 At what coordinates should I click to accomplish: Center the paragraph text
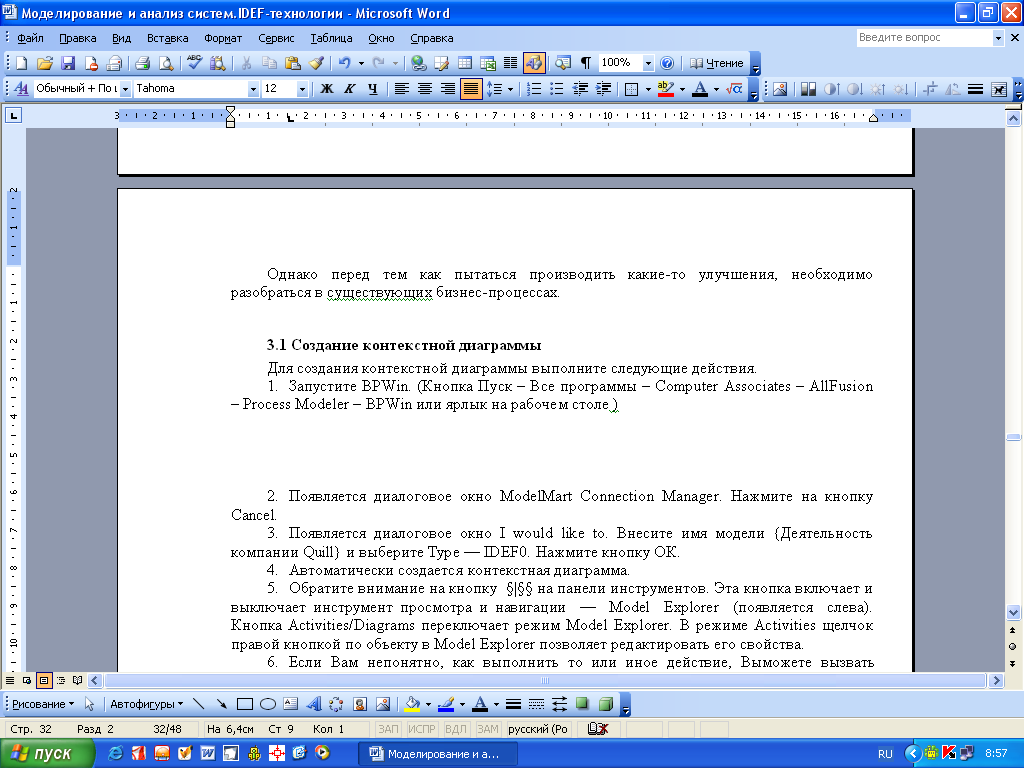point(424,89)
